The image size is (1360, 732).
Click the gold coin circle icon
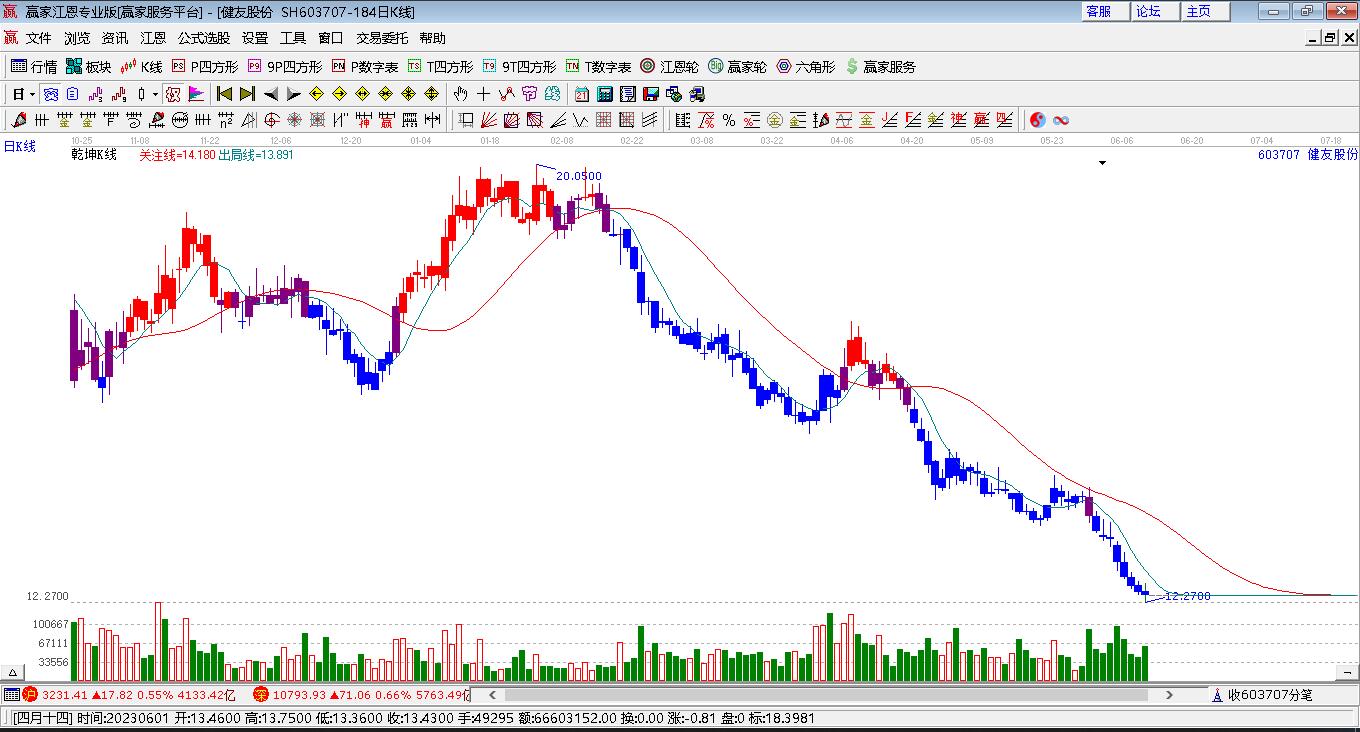pyautogui.click(x=775, y=120)
